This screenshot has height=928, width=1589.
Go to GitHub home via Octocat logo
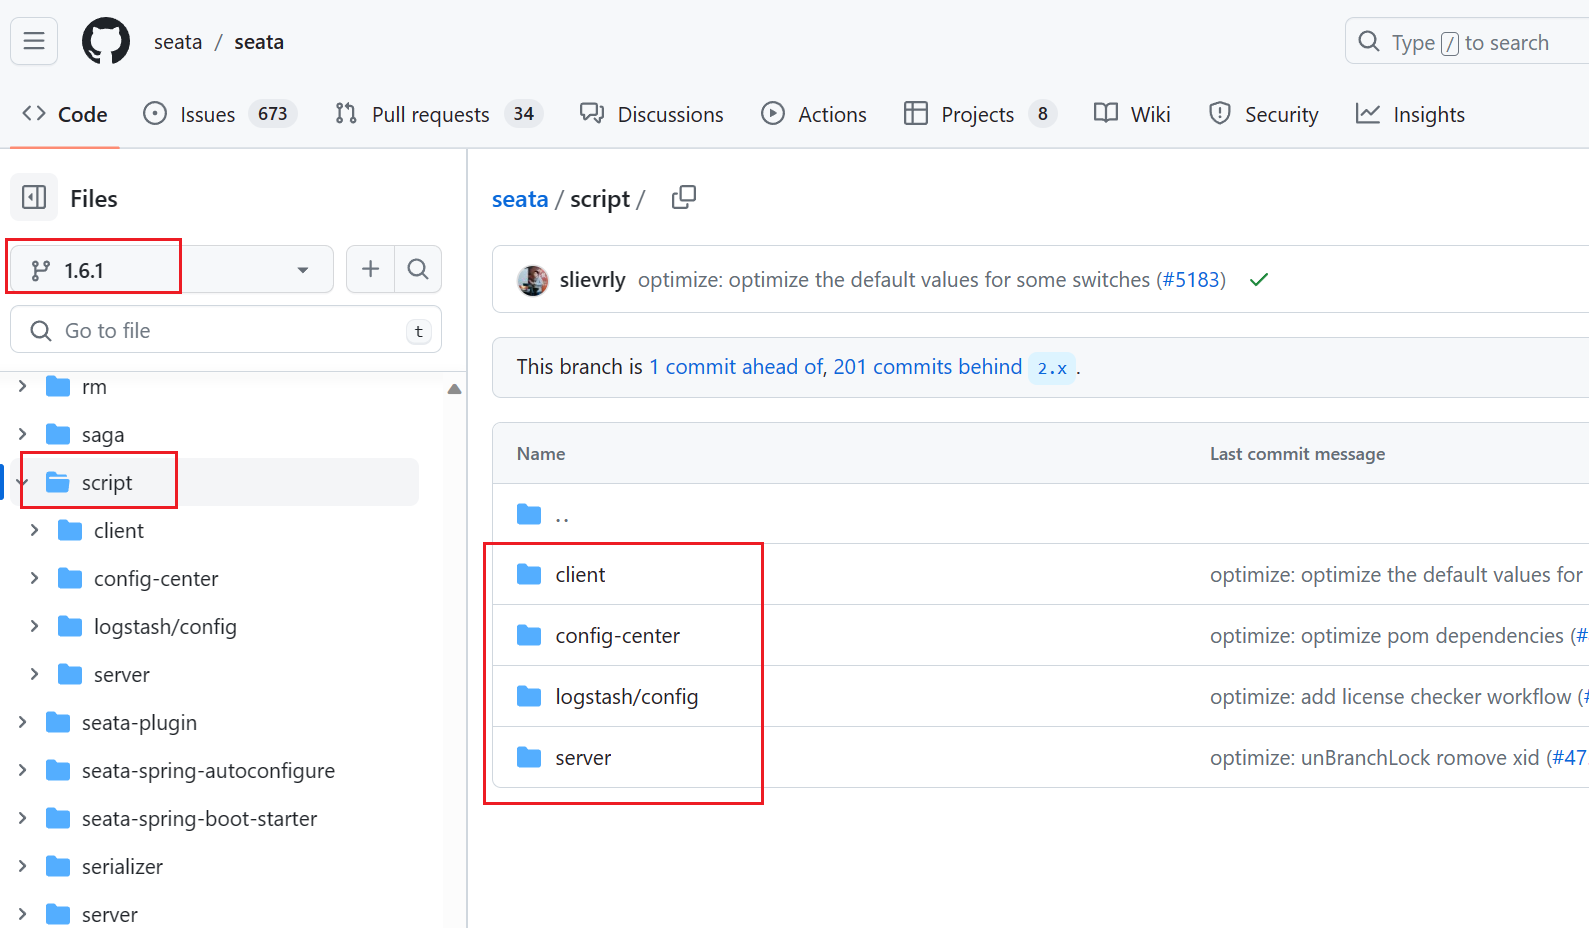click(106, 41)
